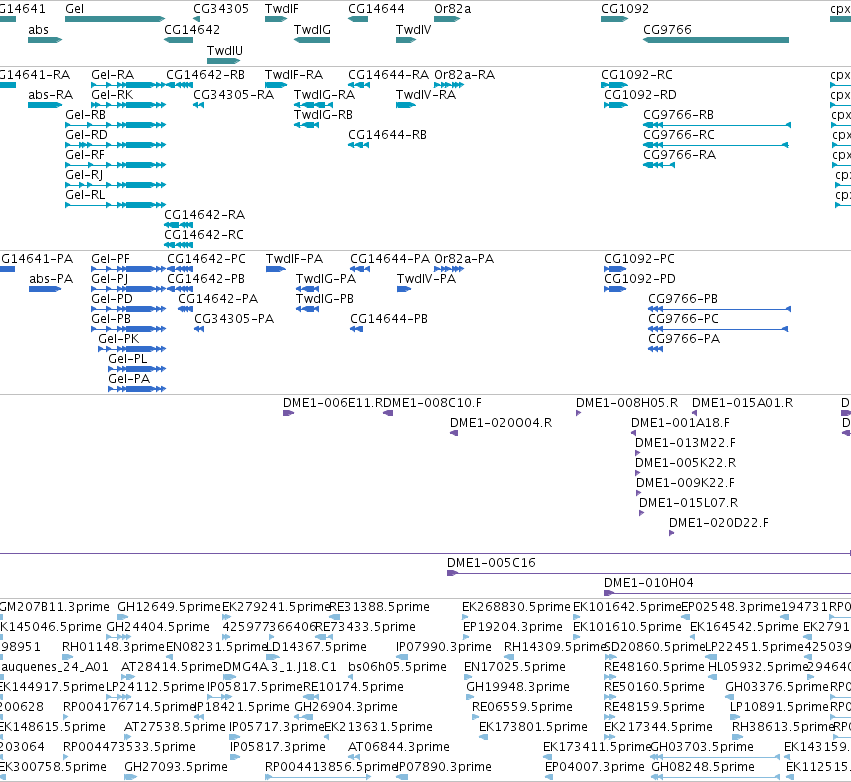Click the IP07990.3prime EST
The height and width of the screenshot is (782, 851).
tap(402, 657)
